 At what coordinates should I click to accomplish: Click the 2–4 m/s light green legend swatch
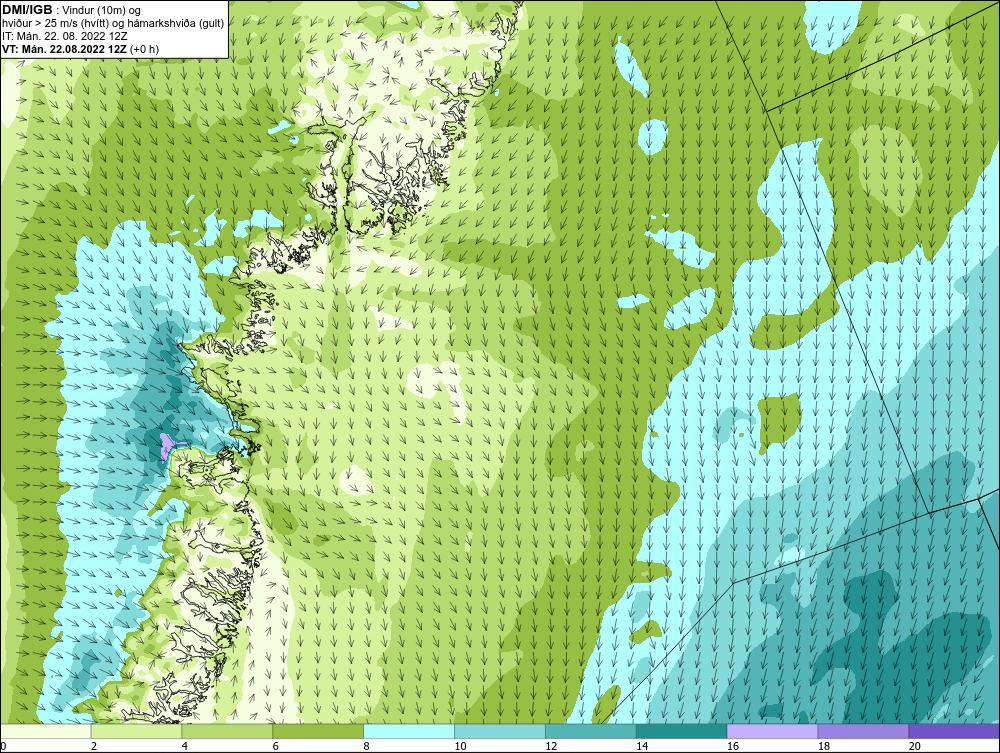[136, 731]
